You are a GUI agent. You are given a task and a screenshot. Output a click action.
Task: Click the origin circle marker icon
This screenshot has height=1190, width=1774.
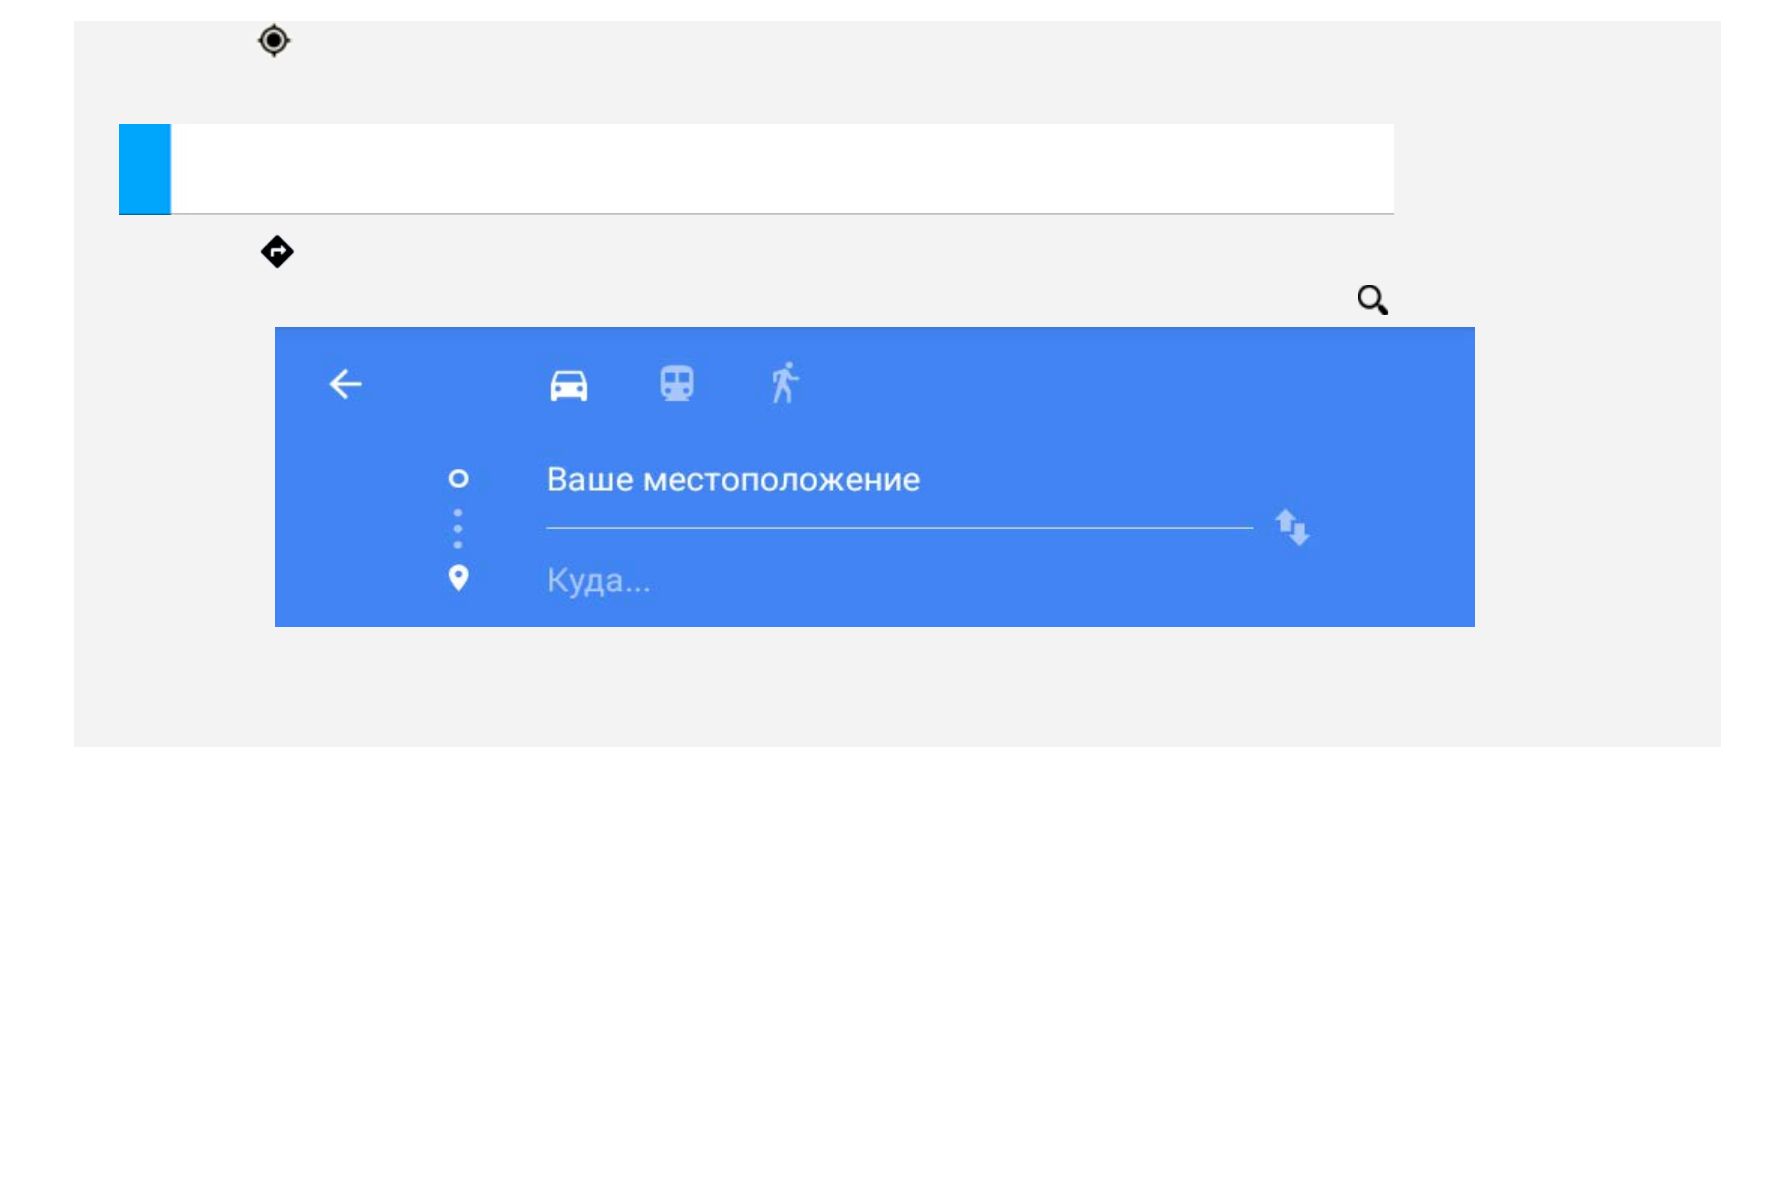[458, 479]
